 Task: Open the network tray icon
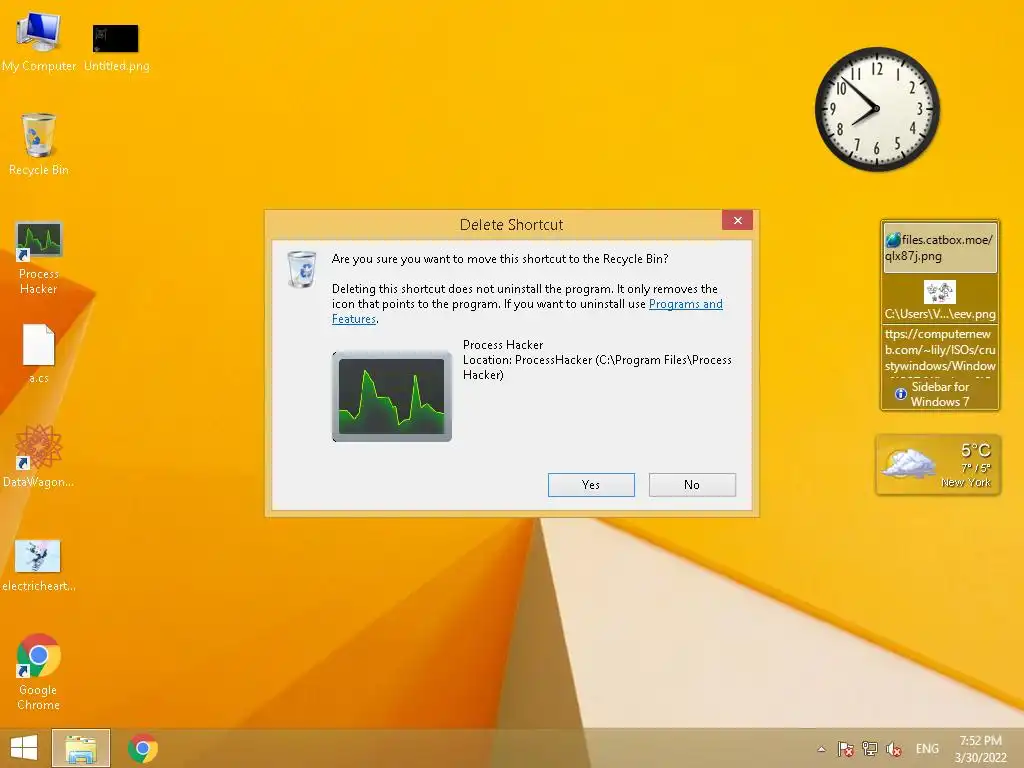(870, 749)
